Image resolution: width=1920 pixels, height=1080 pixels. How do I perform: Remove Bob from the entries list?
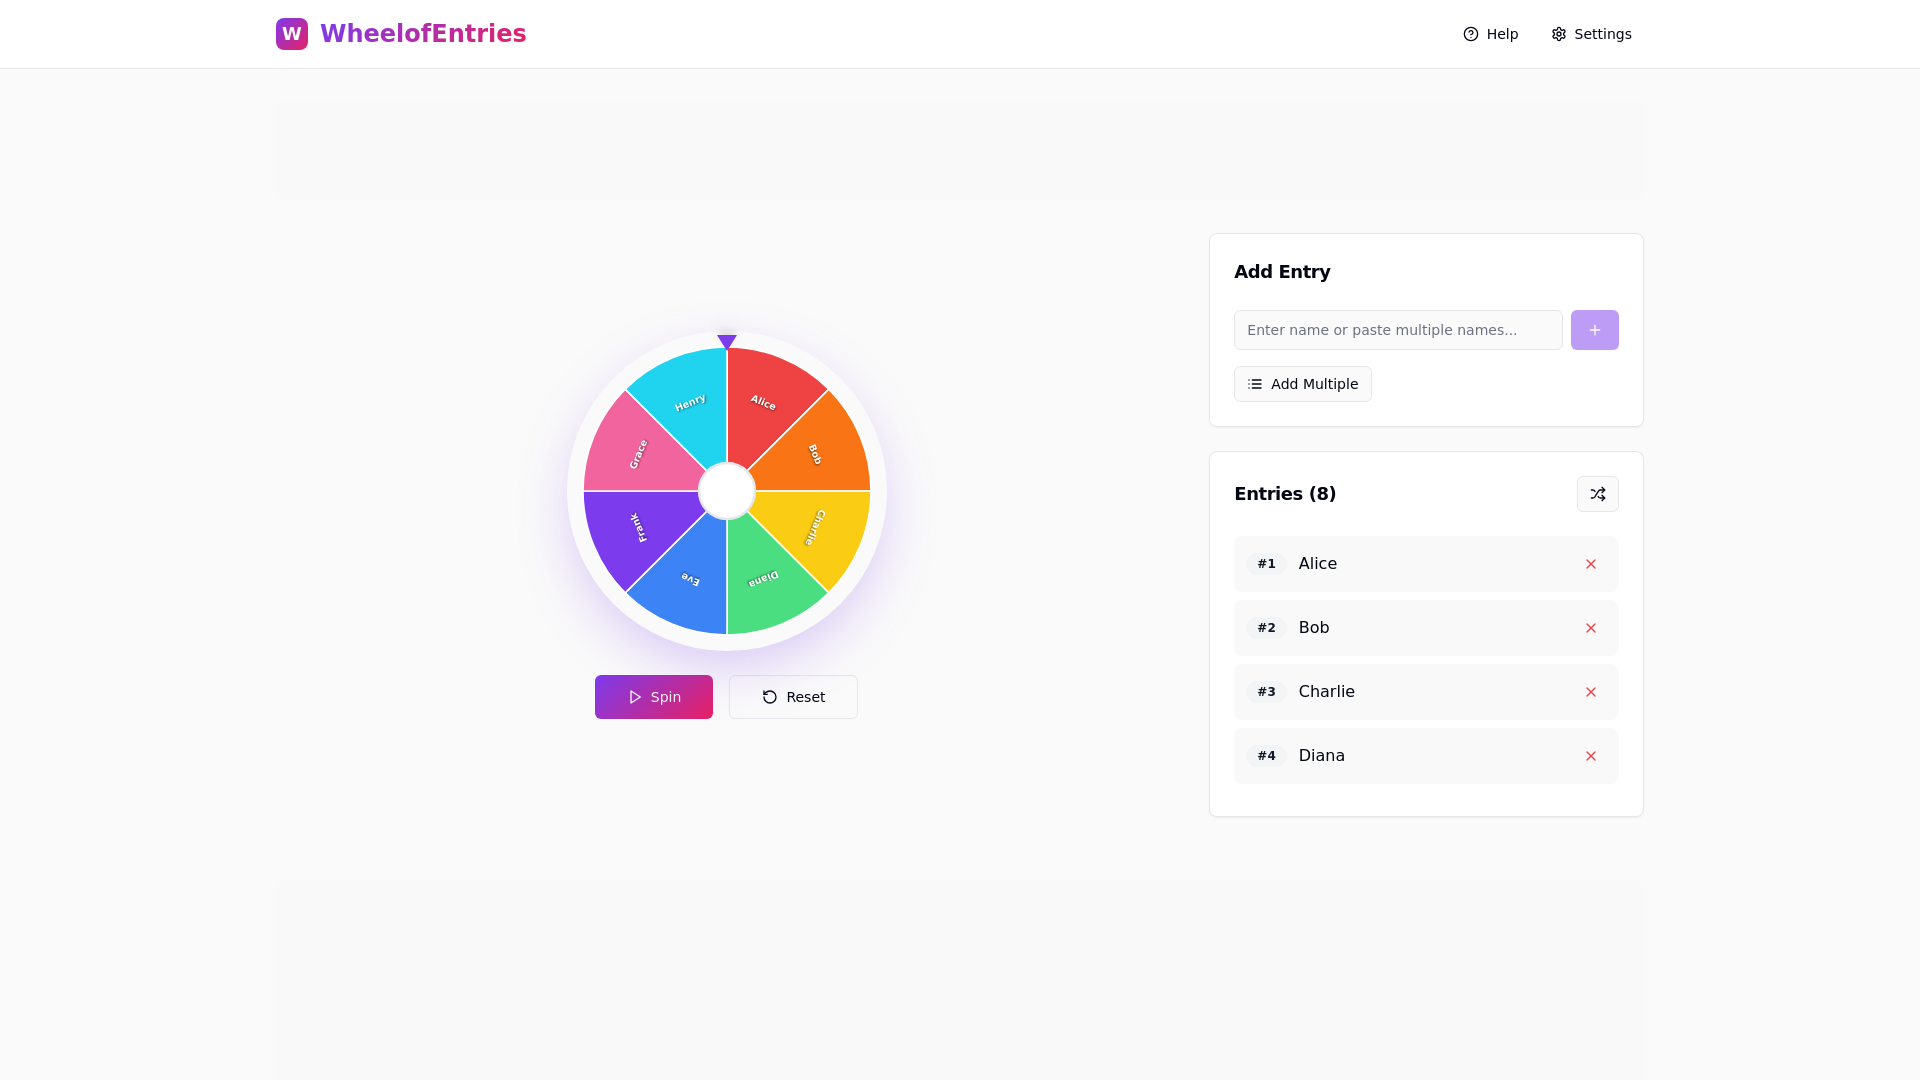click(x=1591, y=628)
